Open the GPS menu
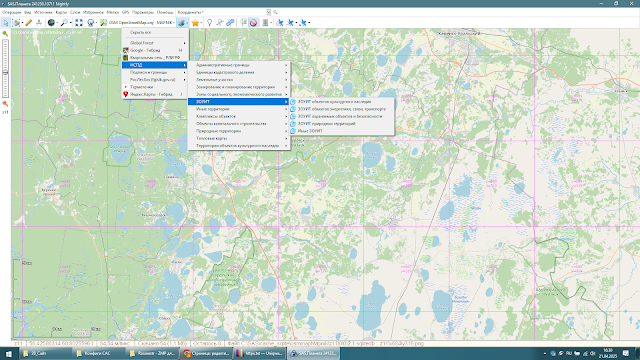Image resolution: width=640 pixels, height=360 pixels. point(125,12)
